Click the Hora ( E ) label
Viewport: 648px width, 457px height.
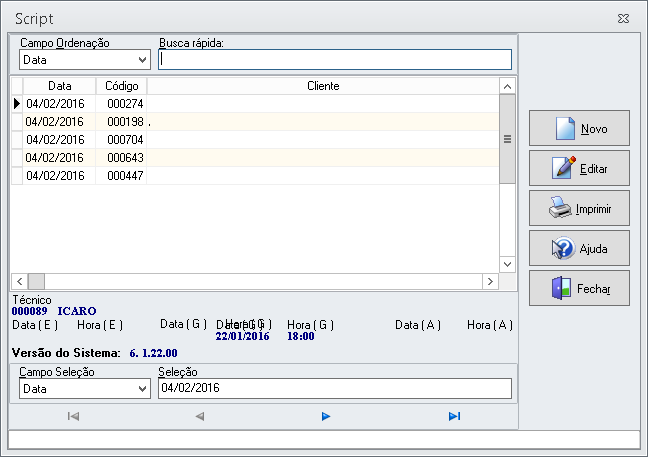pyautogui.click(x=100, y=325)
